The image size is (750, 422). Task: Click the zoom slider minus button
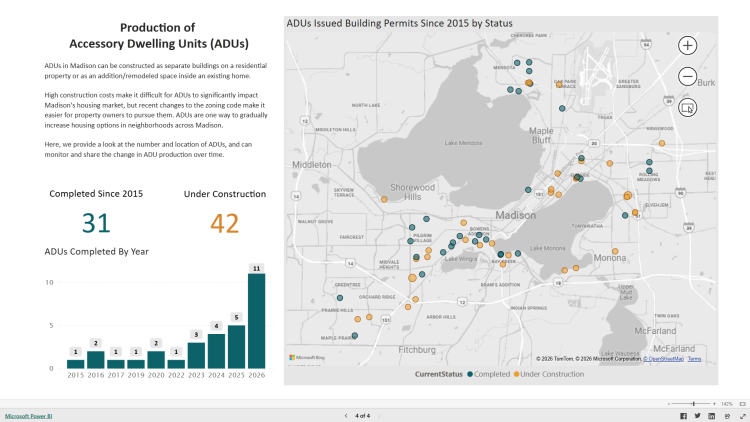click(669, 404)
